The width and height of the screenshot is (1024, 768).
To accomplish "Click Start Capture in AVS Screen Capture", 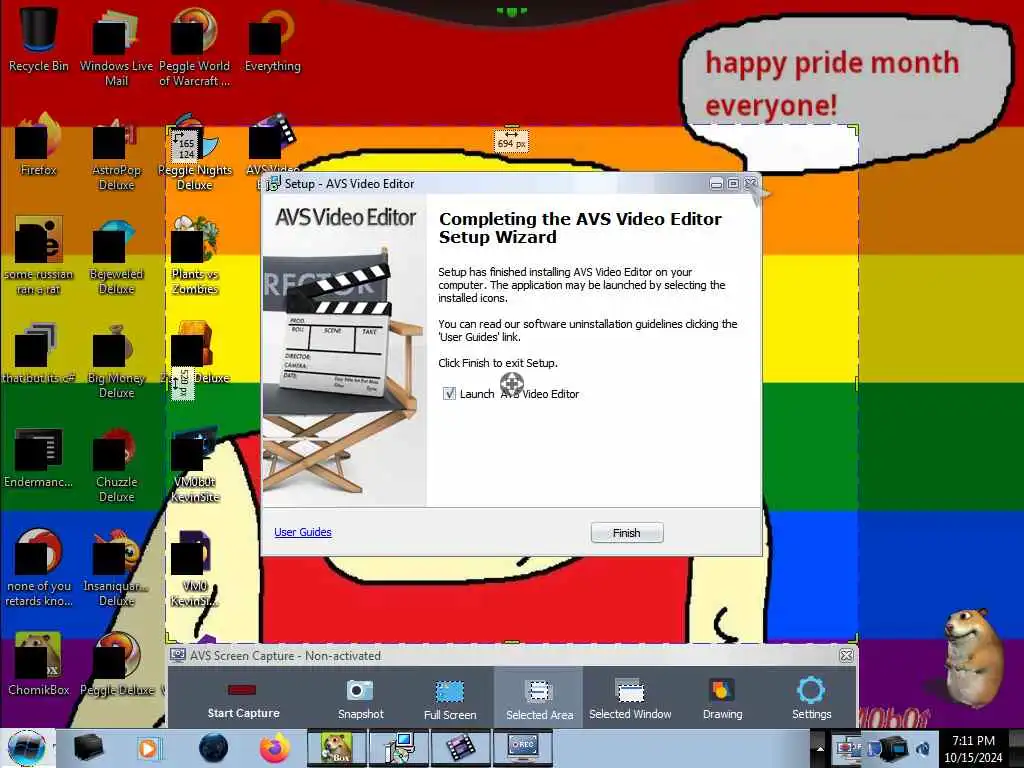I will pyautogui.click(x=243, y=699).
